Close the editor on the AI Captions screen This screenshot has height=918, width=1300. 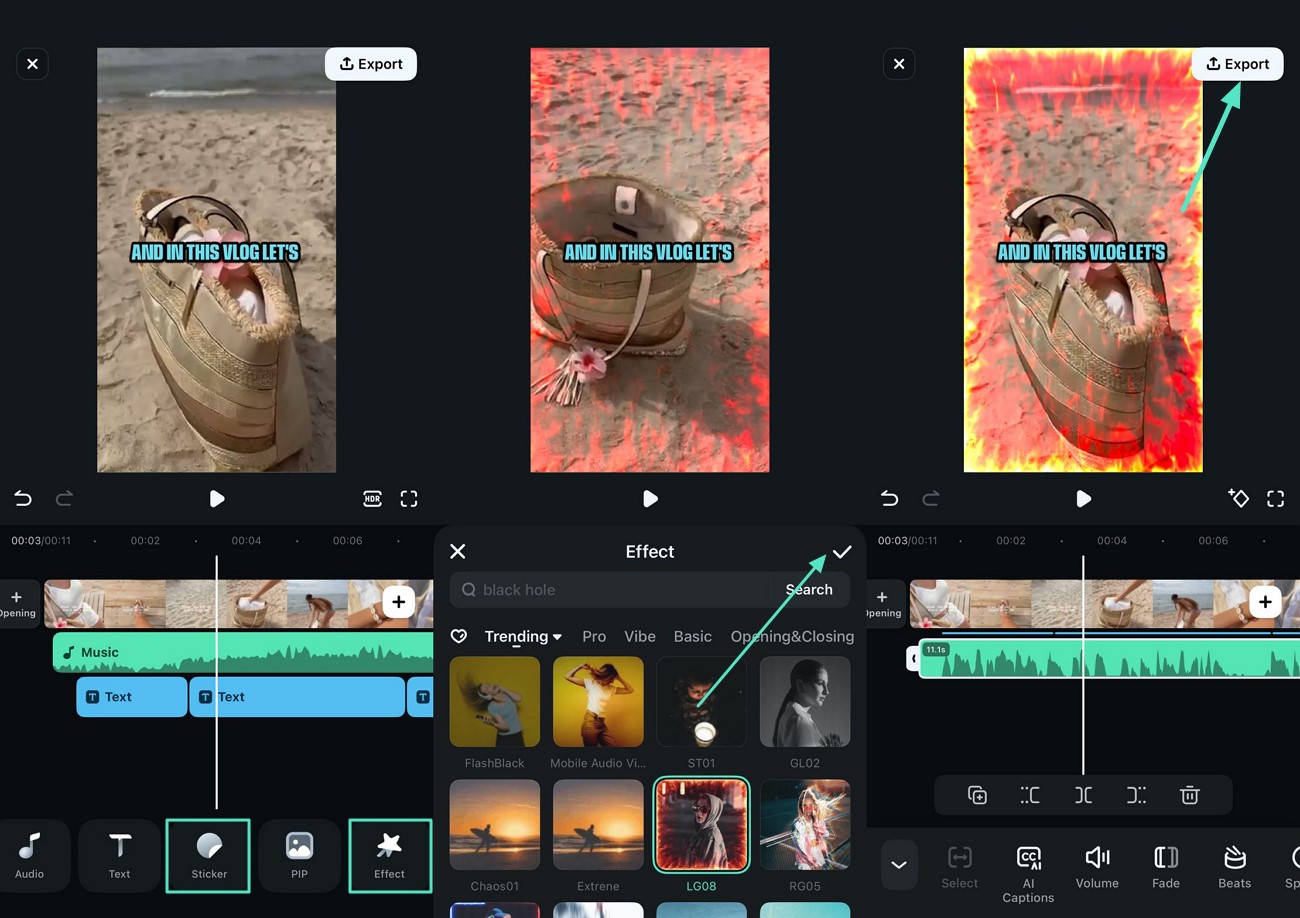point(899,64)
